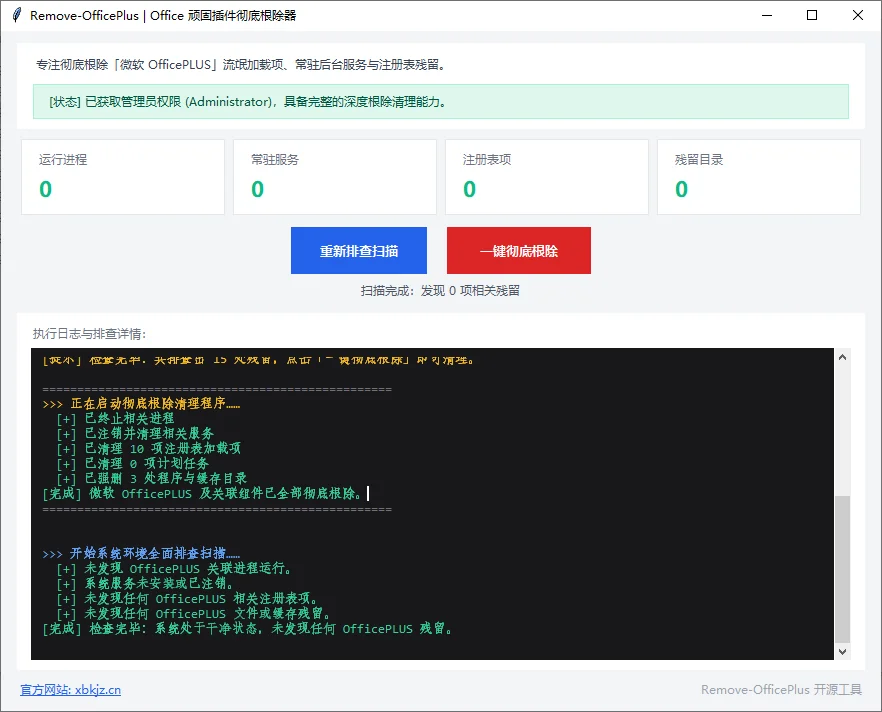Click the red 一键彻底根除 button

(x=519, y=250)
